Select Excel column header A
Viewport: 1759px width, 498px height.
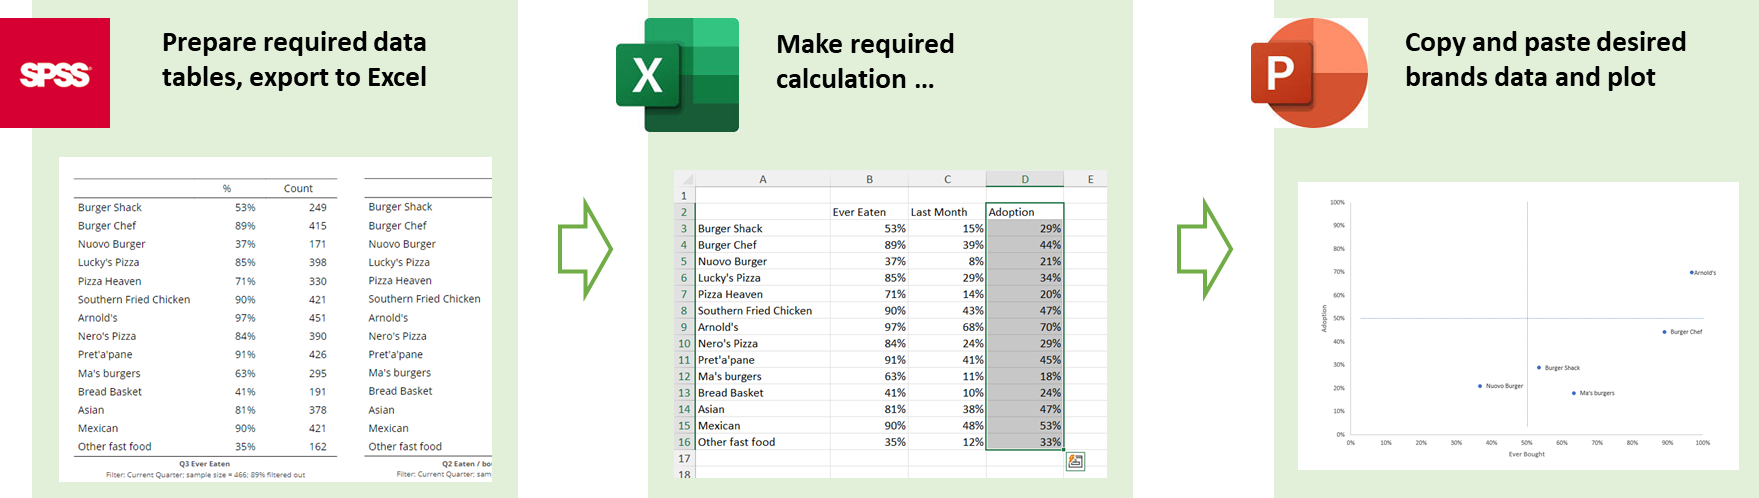tap(762, 180)
